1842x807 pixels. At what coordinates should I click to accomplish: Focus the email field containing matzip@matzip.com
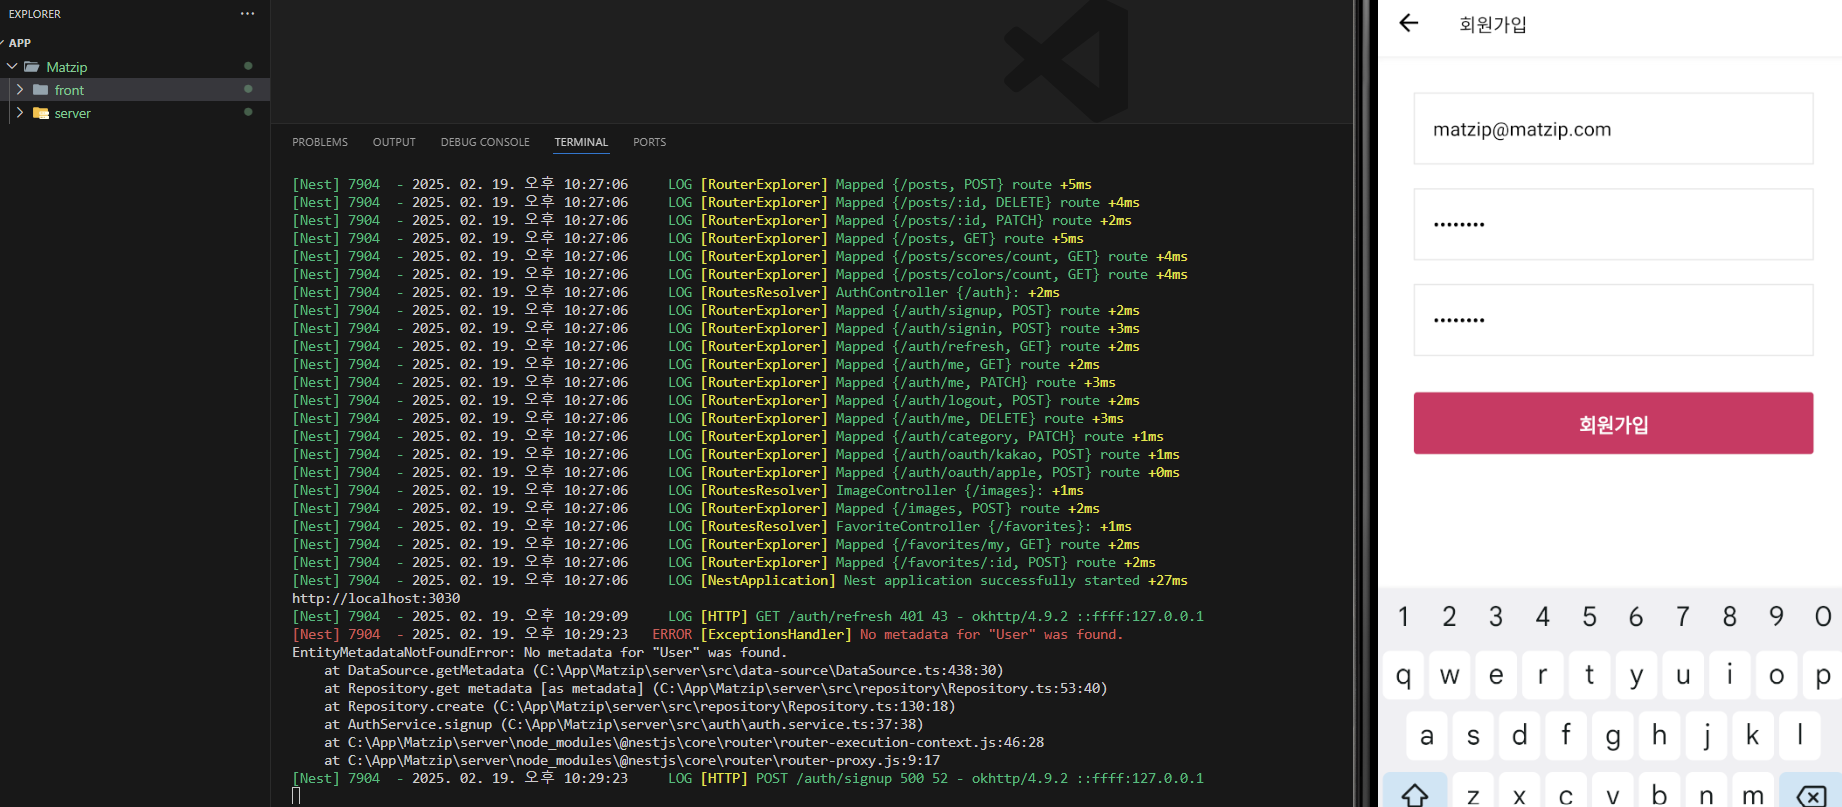(1613, 129)
